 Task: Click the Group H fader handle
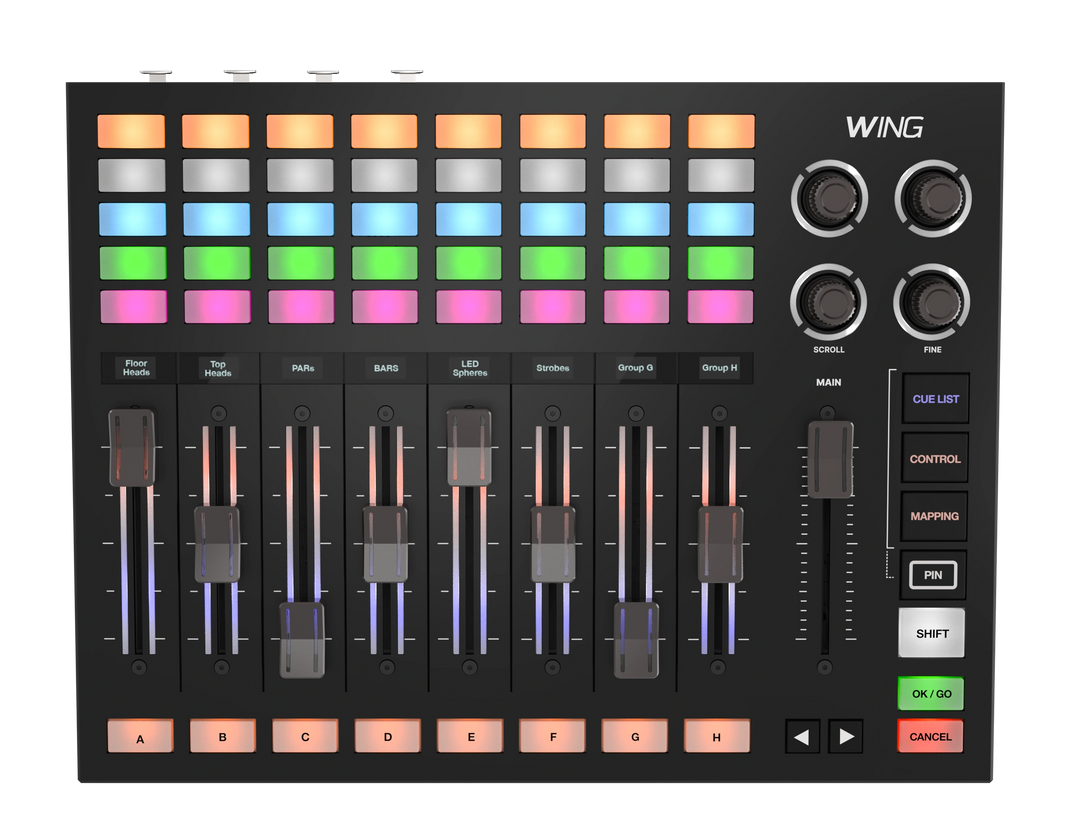coord(720,545)
